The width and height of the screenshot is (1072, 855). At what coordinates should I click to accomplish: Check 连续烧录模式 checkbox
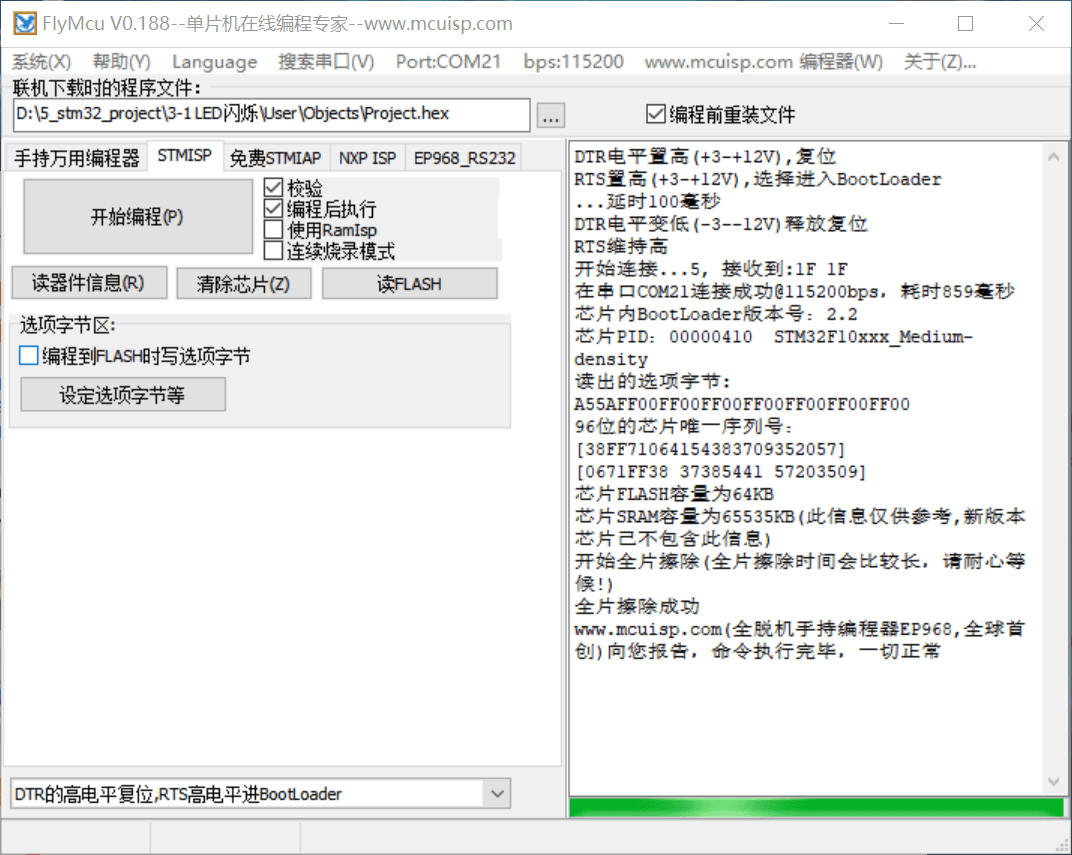pos(273,251)
